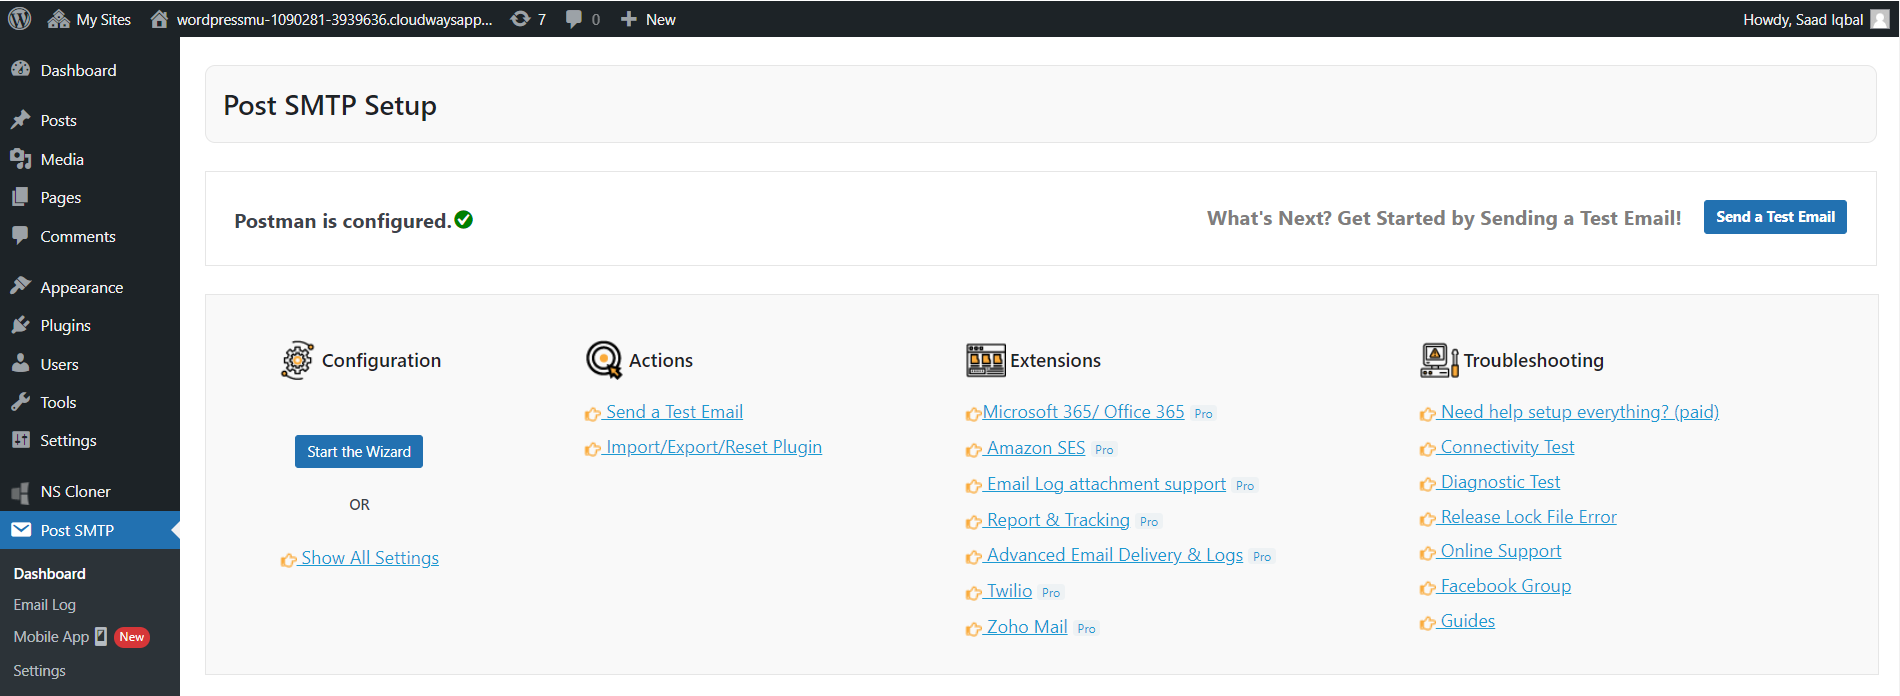Screen dimensions: 1900x696
Task: Open the site home icon link
Action: pos(159,19)
